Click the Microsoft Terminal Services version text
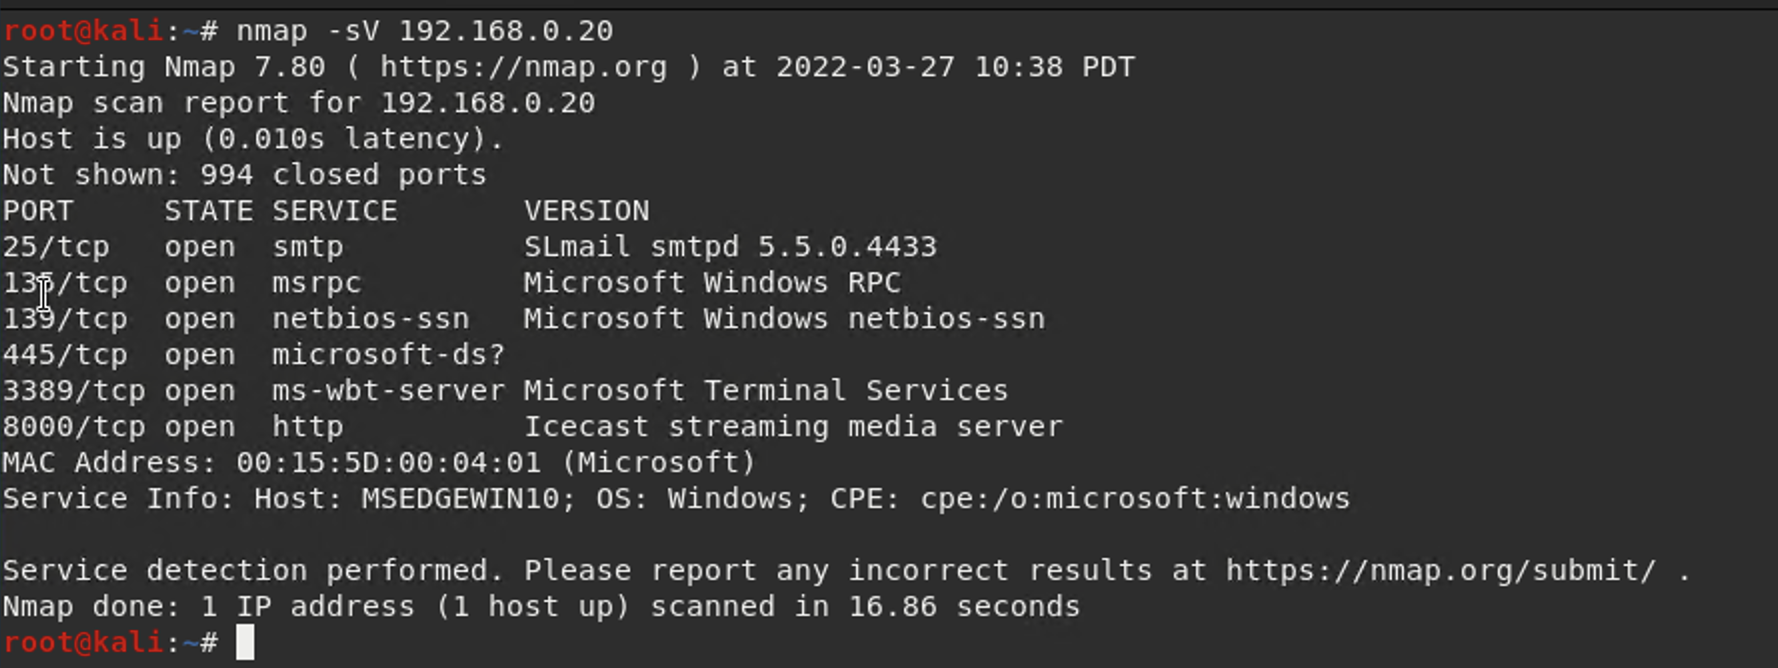 765,391
